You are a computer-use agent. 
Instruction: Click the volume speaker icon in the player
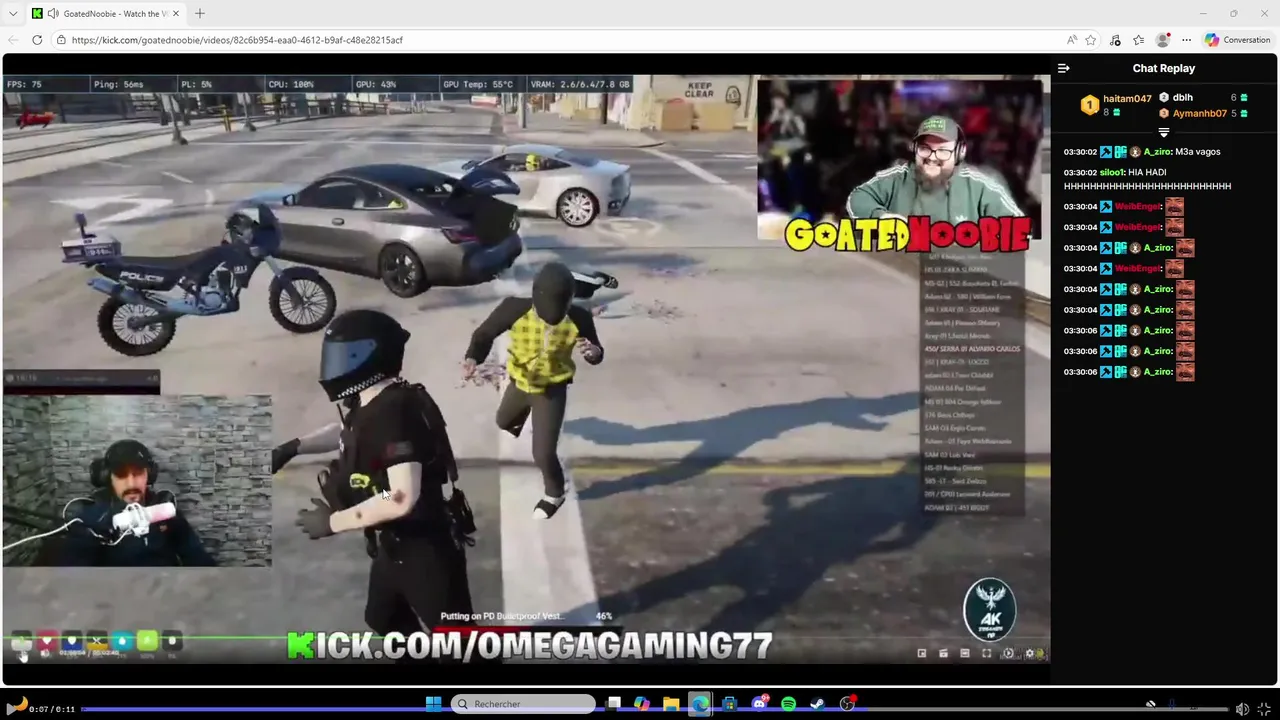tap(1241, 709)
